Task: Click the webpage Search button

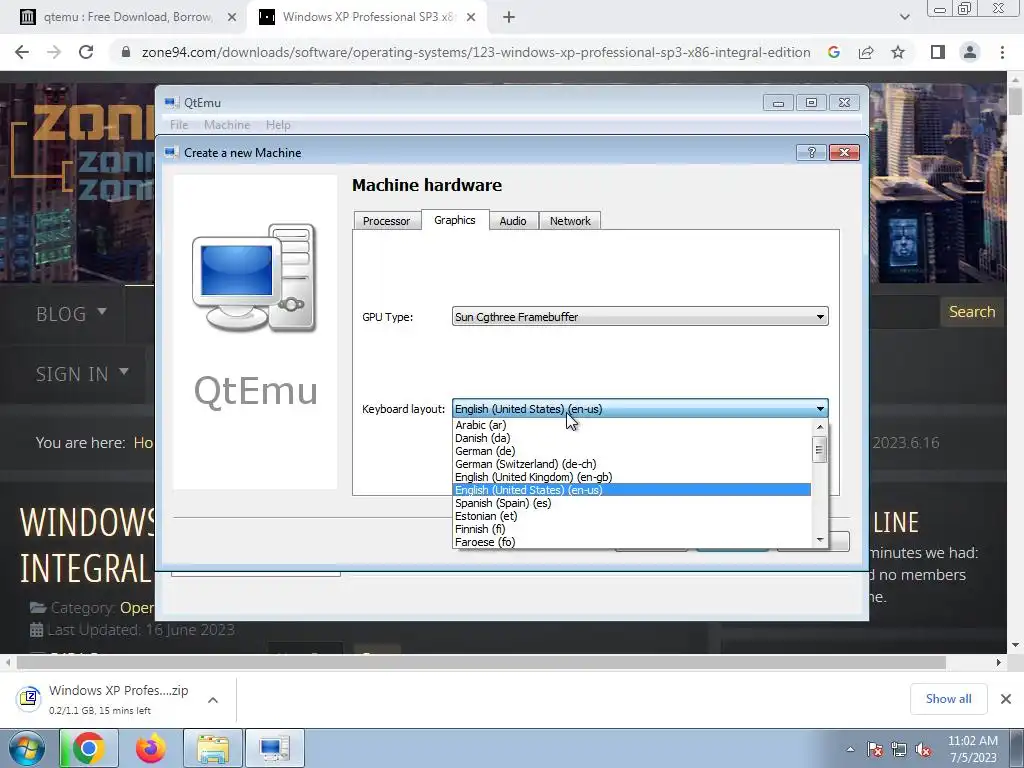Action: pos(972,312)
